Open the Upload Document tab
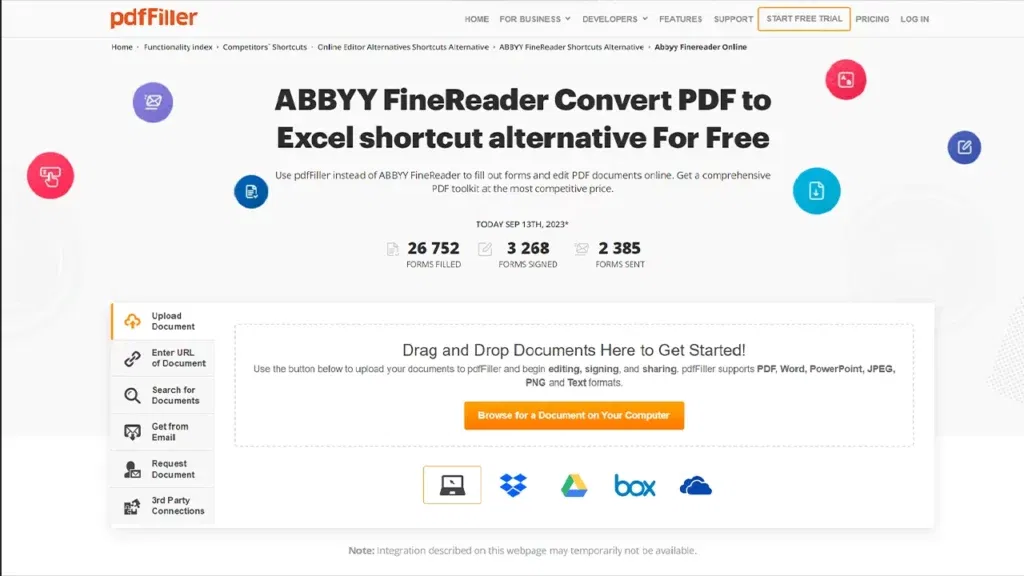Image resolution: width=1024 pixels, height=576 pixels. click(163, 321)
